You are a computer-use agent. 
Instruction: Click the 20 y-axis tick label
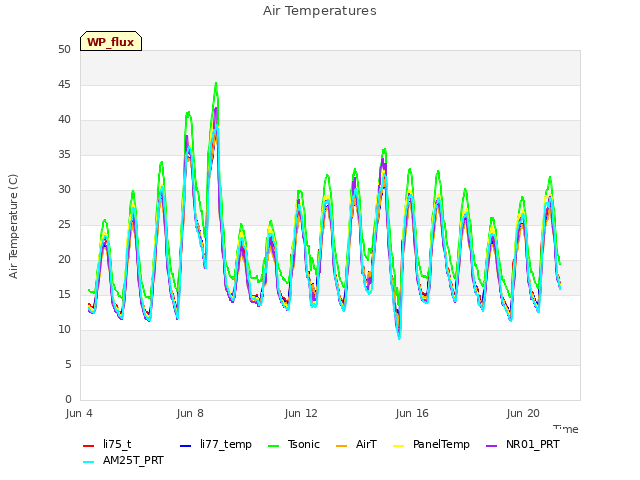[x=64, y=260]
